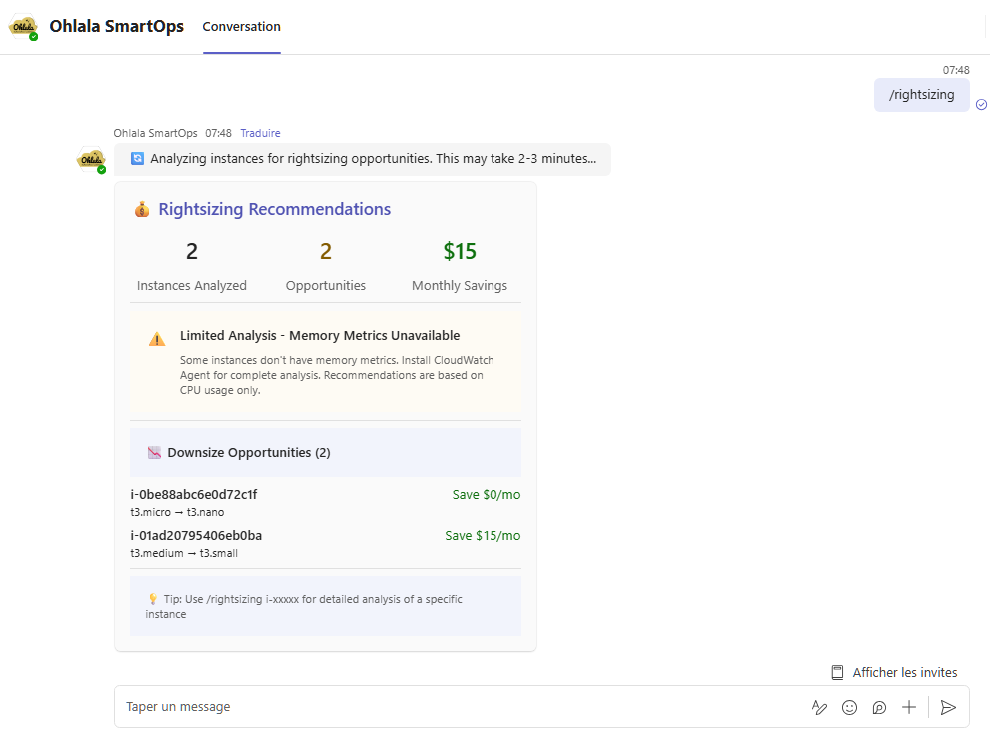Click the warning triangle in the Limited Analysis banner
990x732 pixels.
tap(156, 338)
